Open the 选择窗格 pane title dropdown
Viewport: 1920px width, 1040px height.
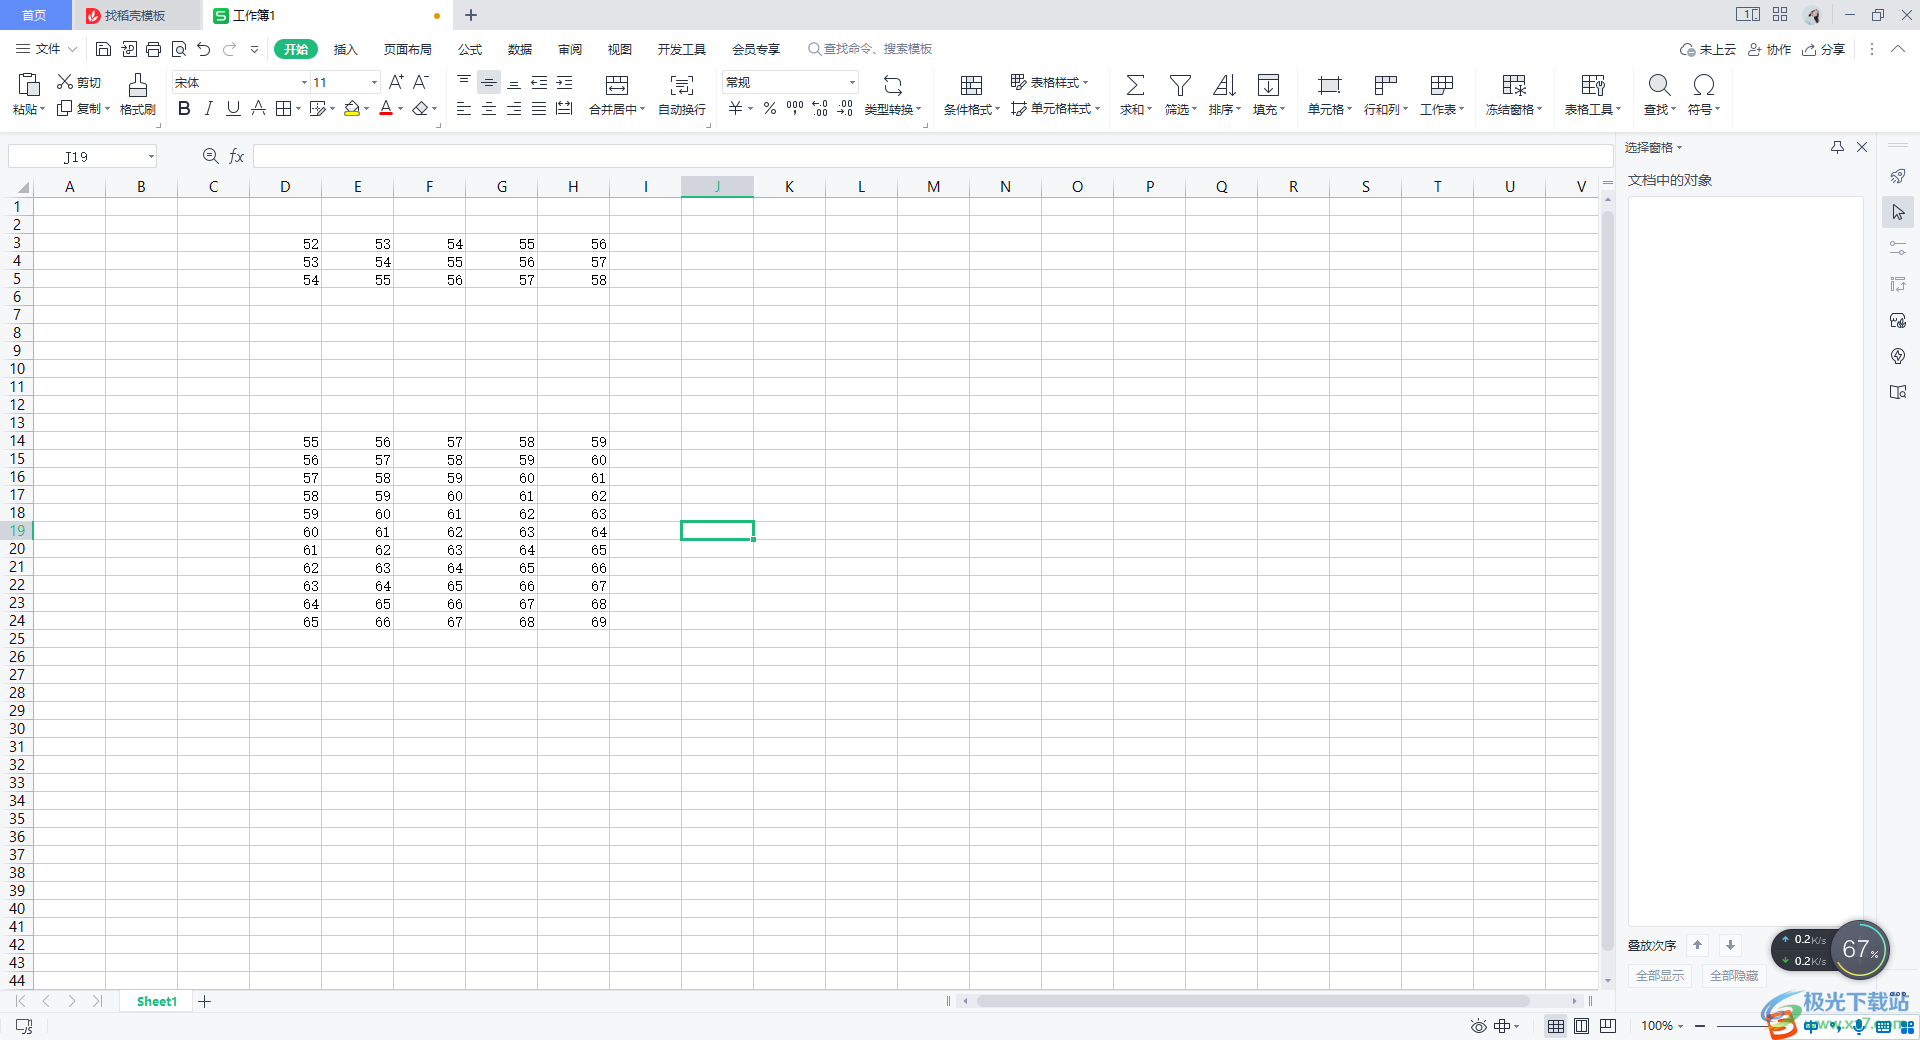(1653, 147)
